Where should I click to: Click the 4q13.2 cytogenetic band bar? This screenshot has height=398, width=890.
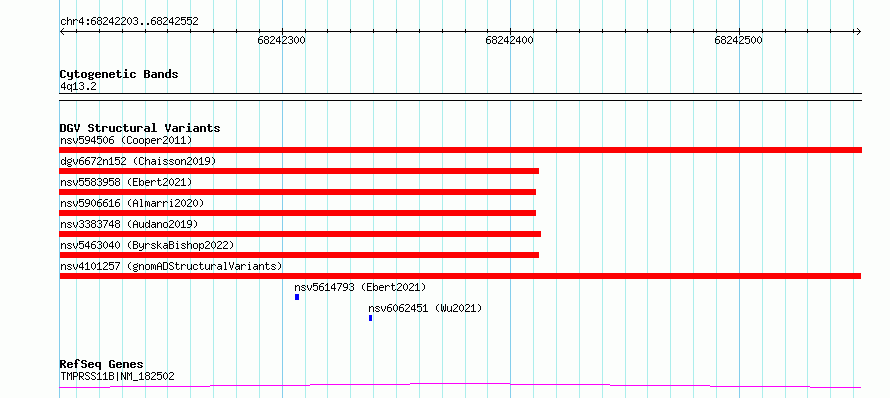pyautogui.click(x=460, y=97)
